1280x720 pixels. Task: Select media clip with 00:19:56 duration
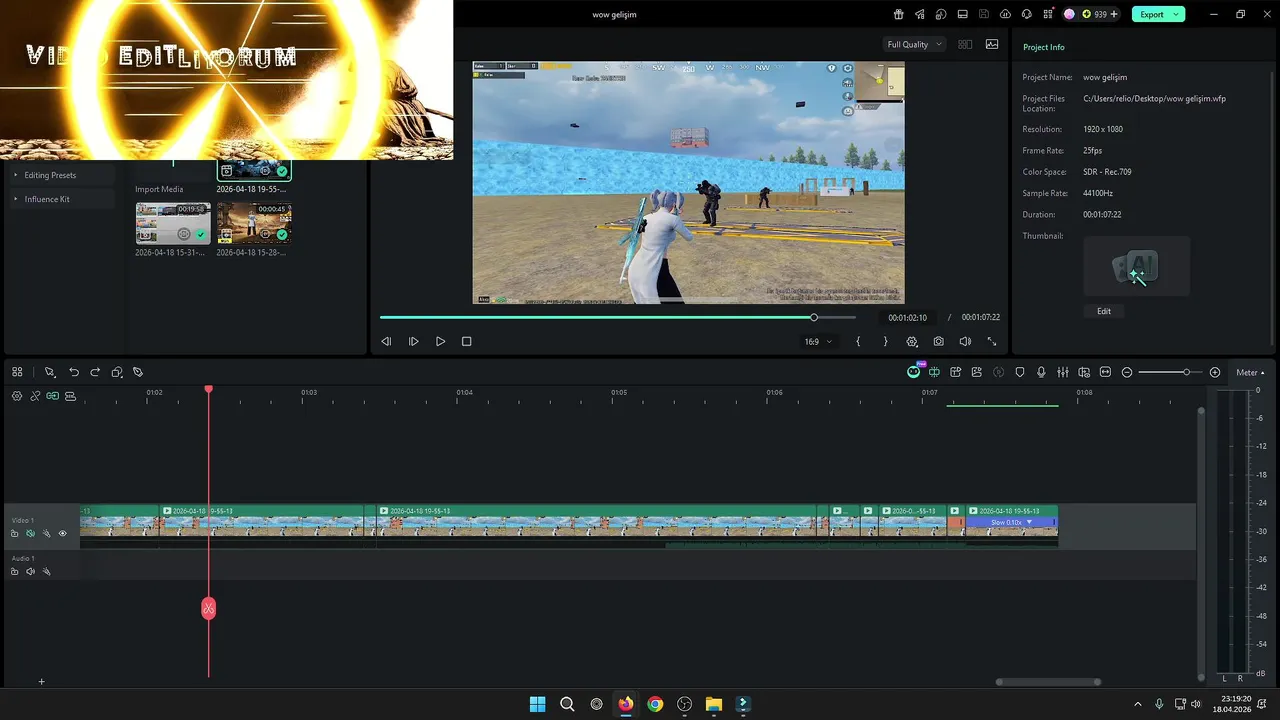click(173, 224)
